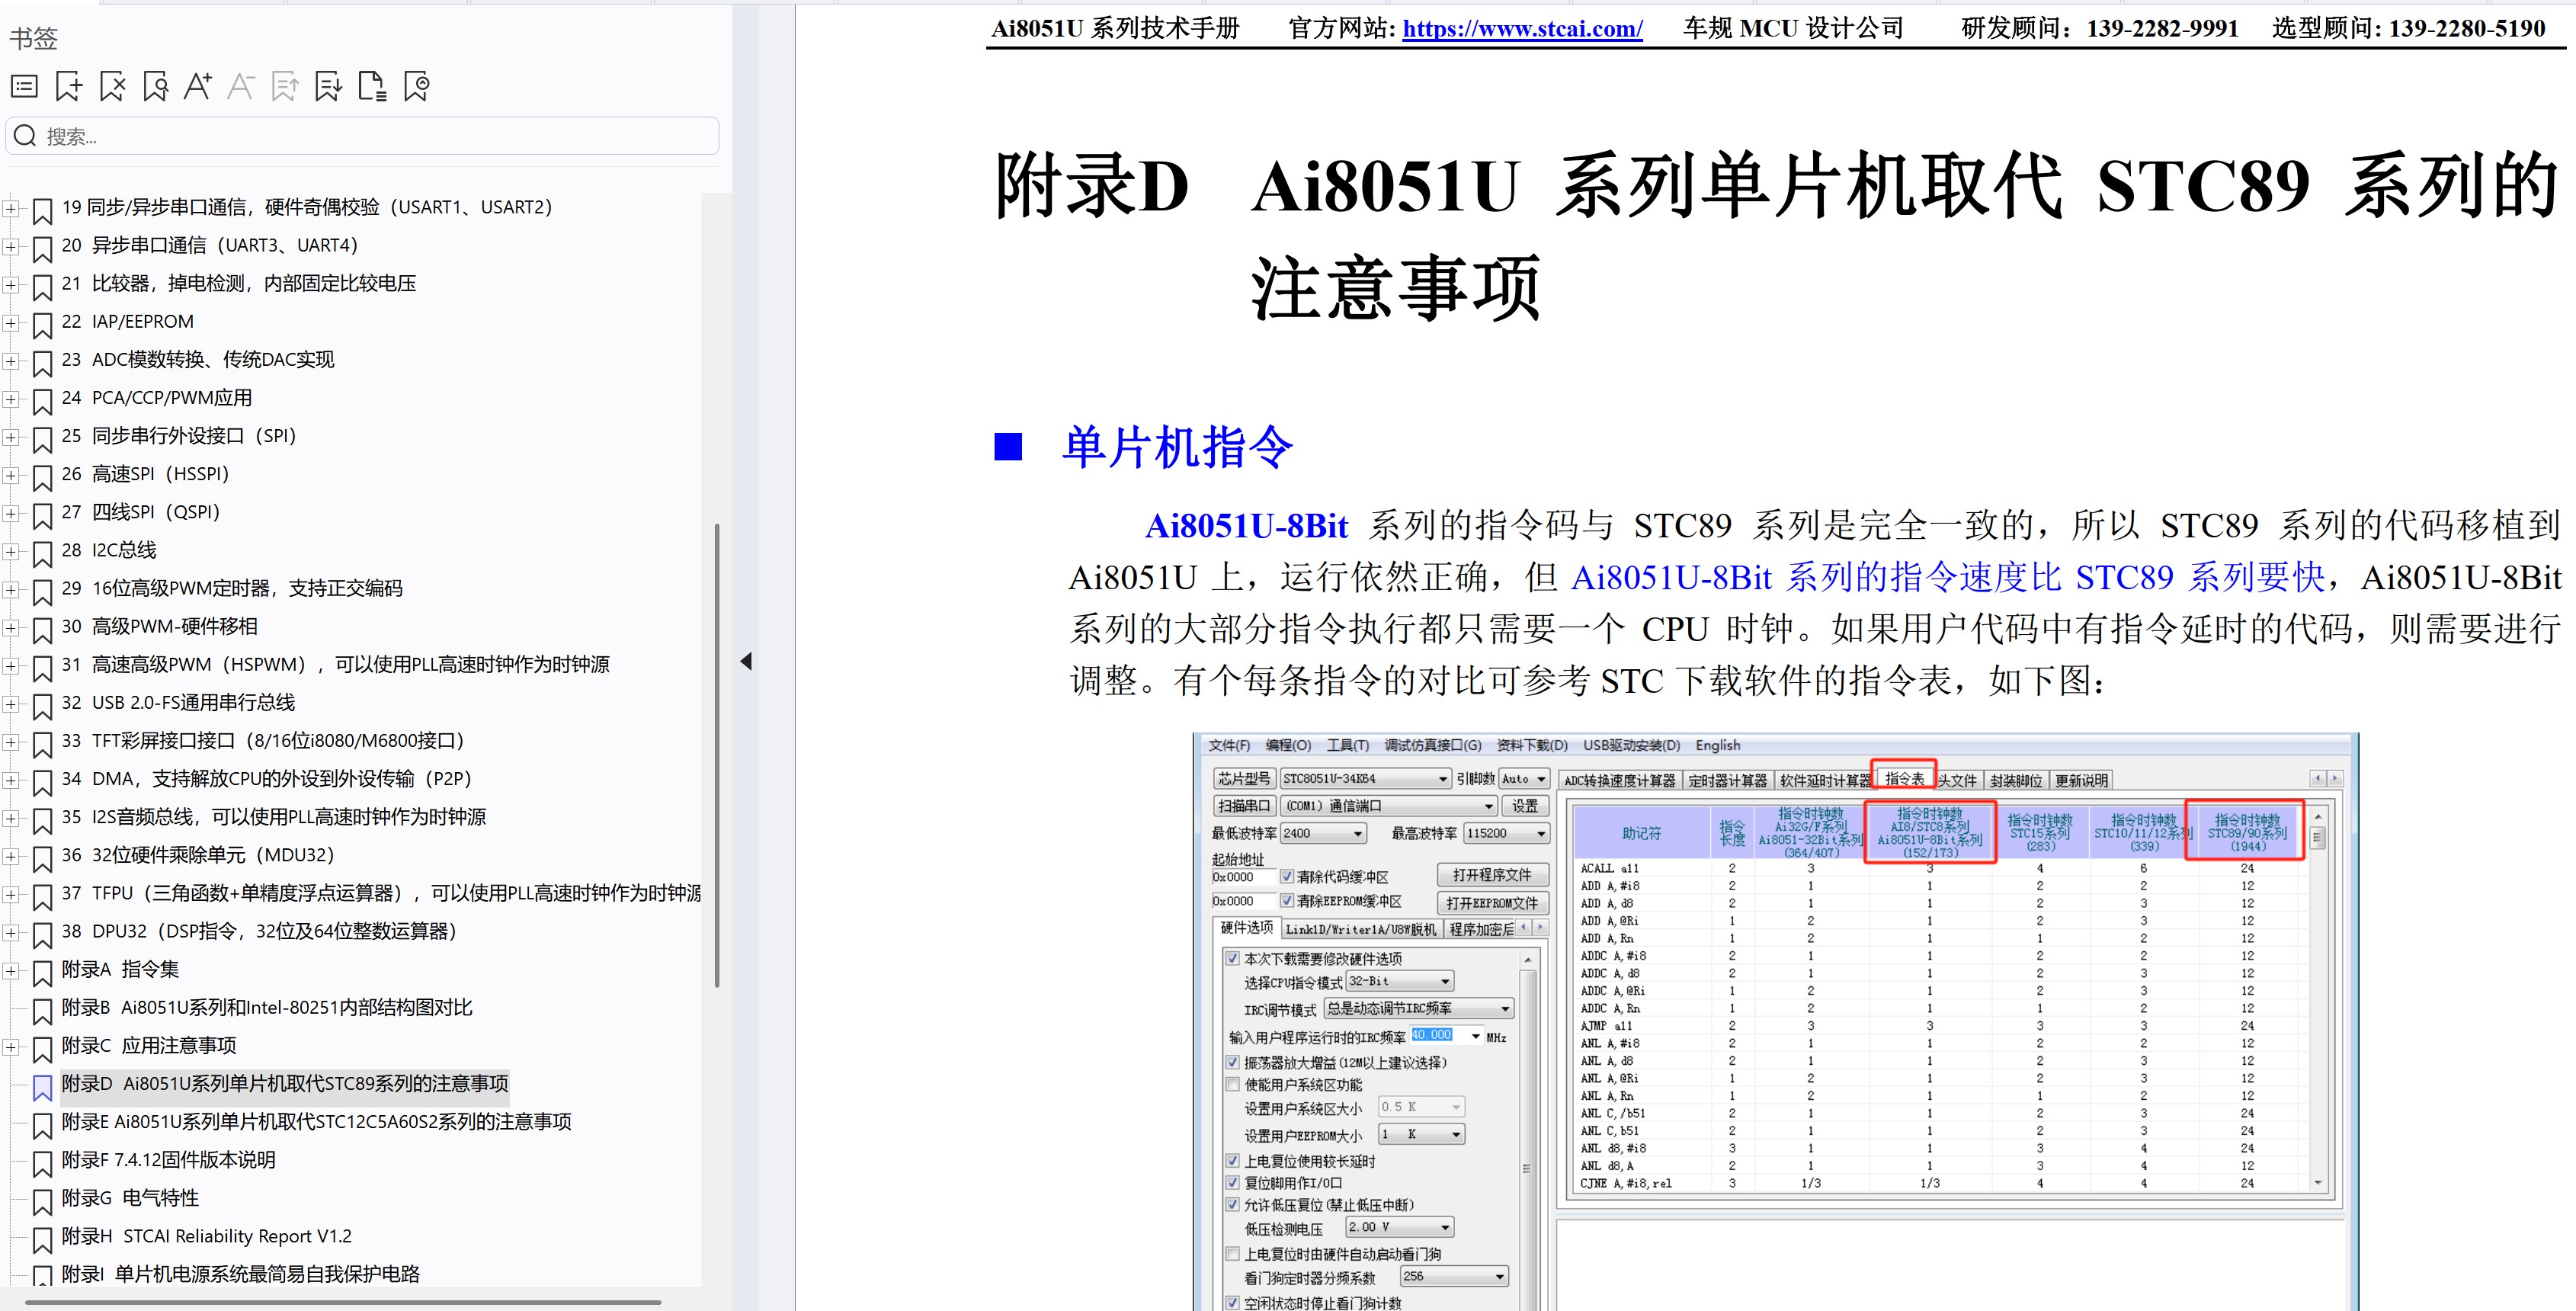Collapse the bookmarks panel with the arrow
The image size is (2576, 1311).
(x=745, y=661)
